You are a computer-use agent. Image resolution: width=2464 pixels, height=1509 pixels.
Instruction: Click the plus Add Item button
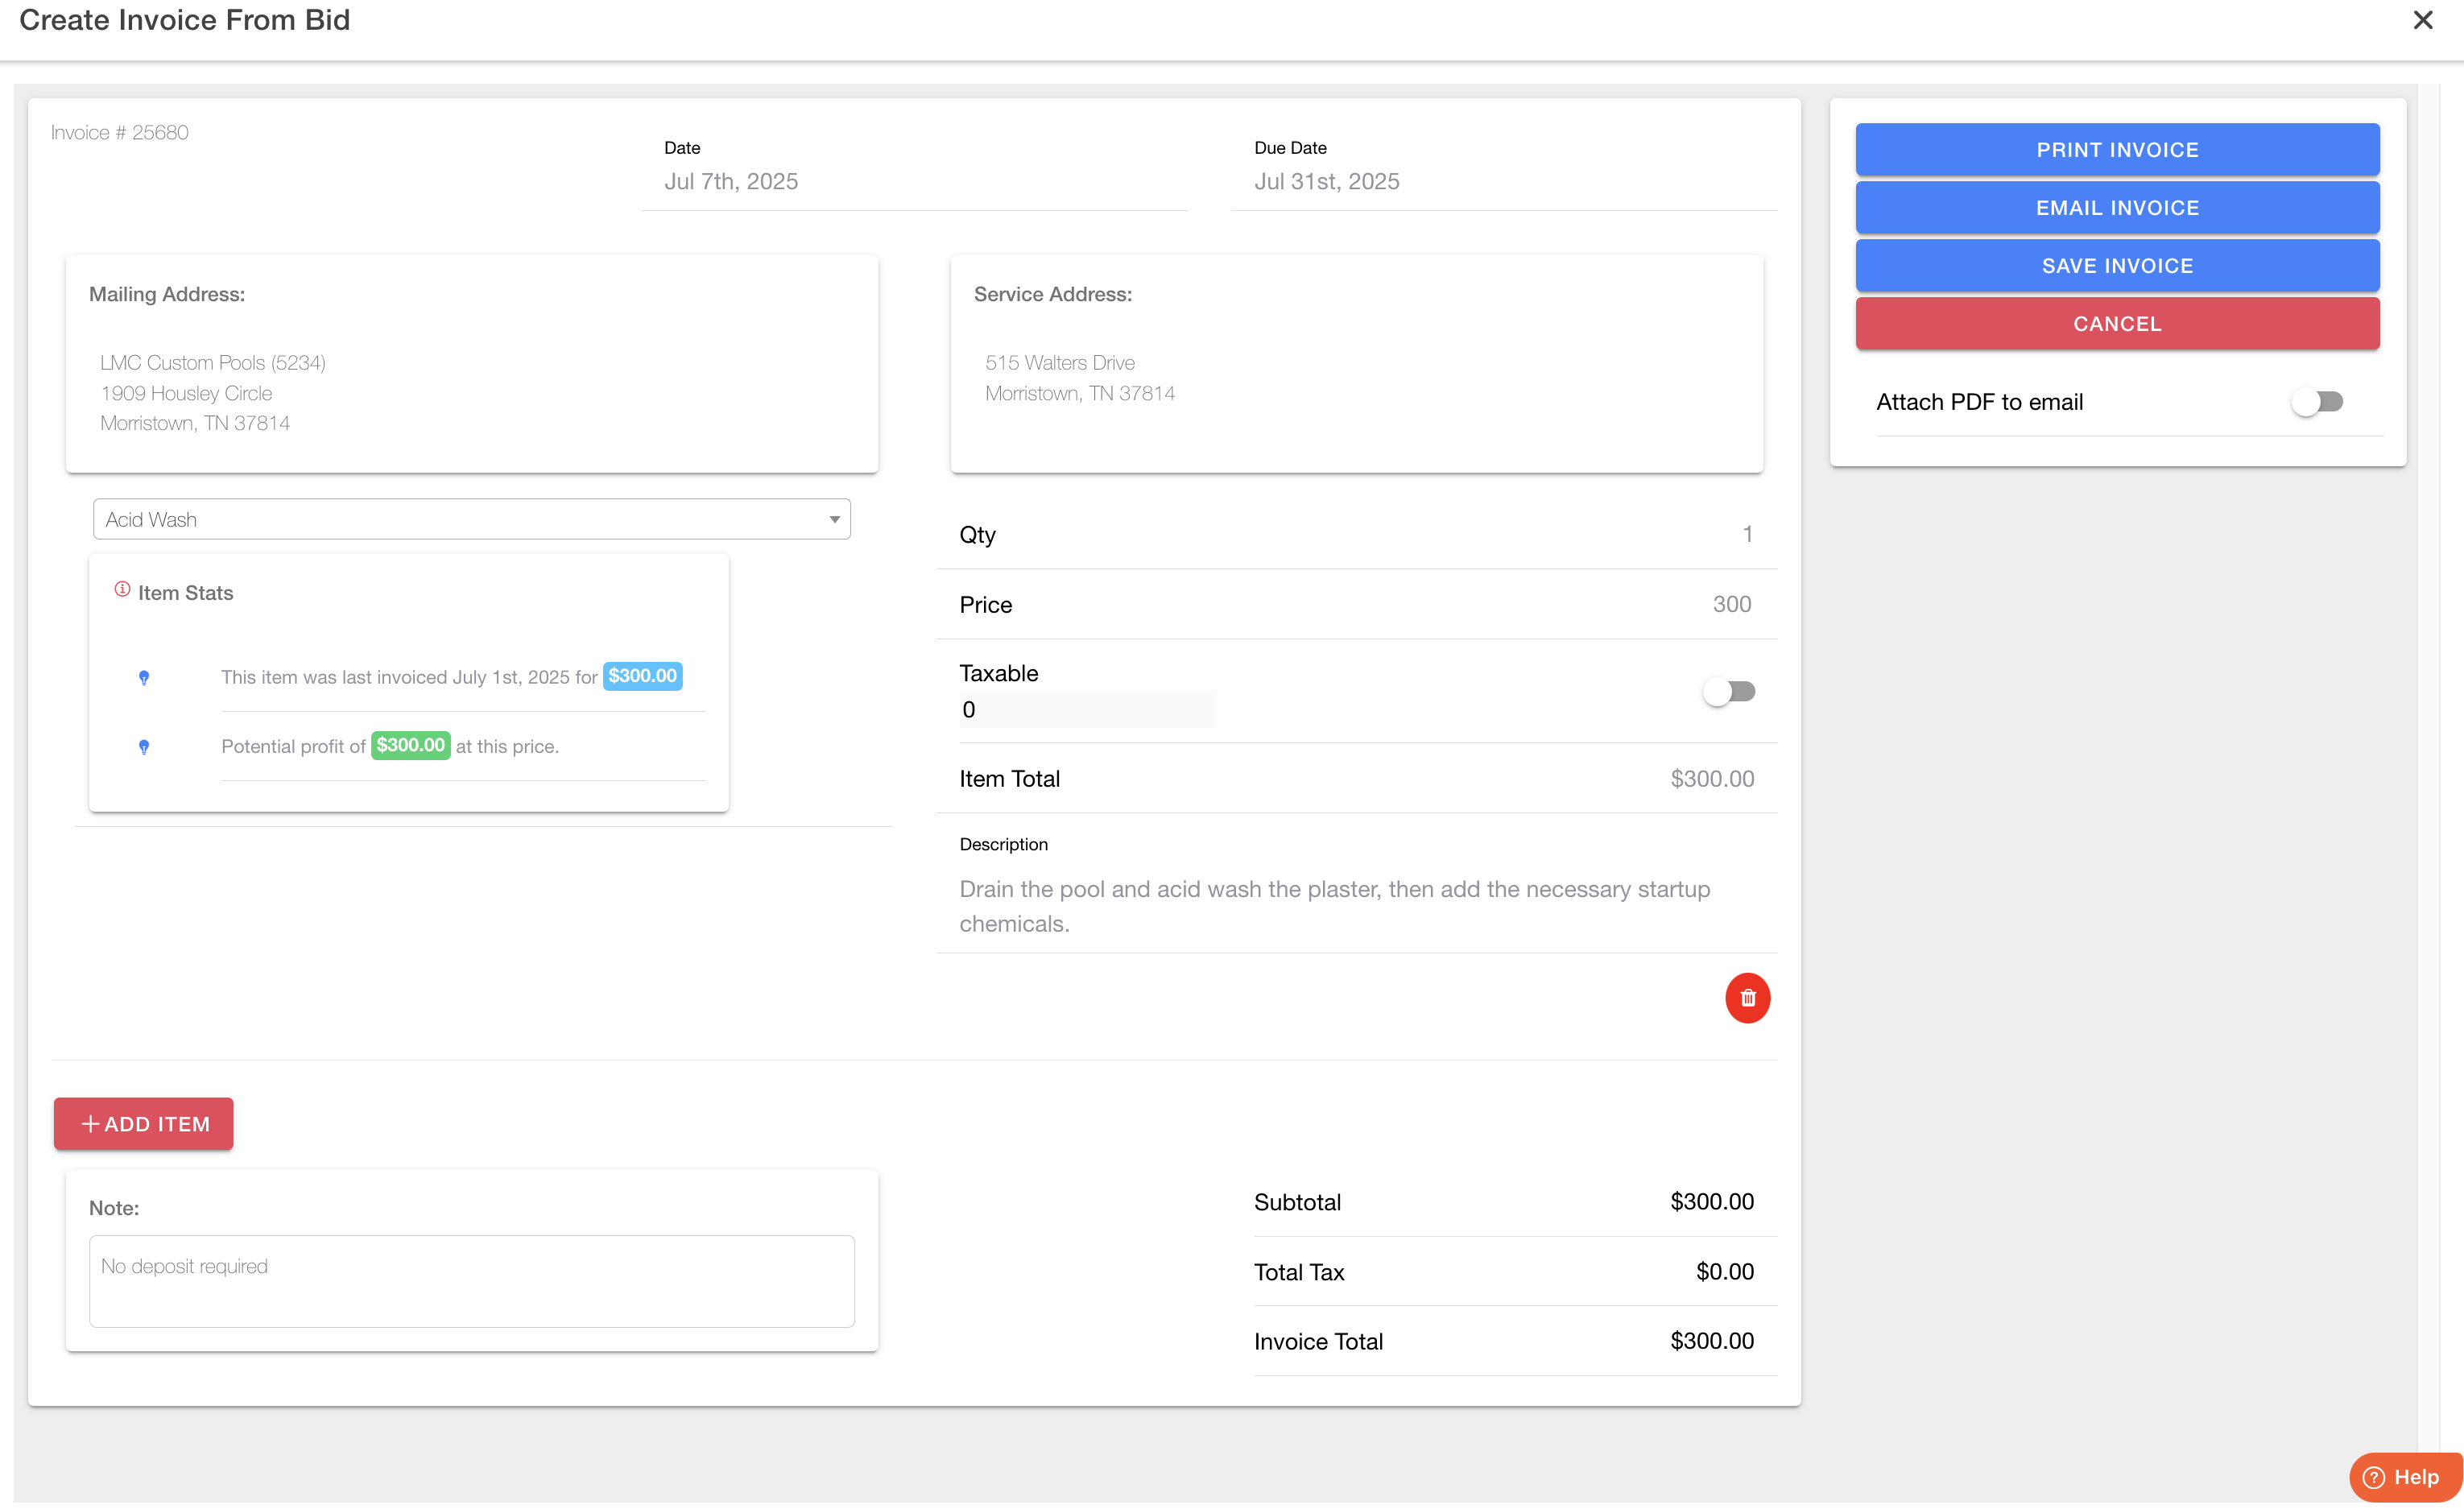pos(144,1123)
